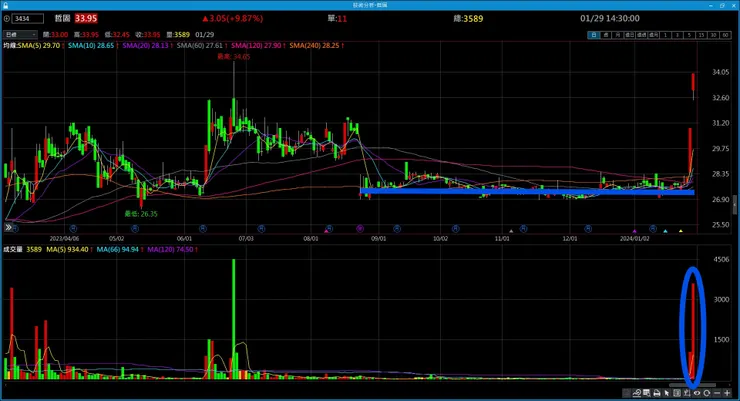Screen dimensions: 740x401
Task: Select the 60-minute timeframe tab
Action: (726, 35)
